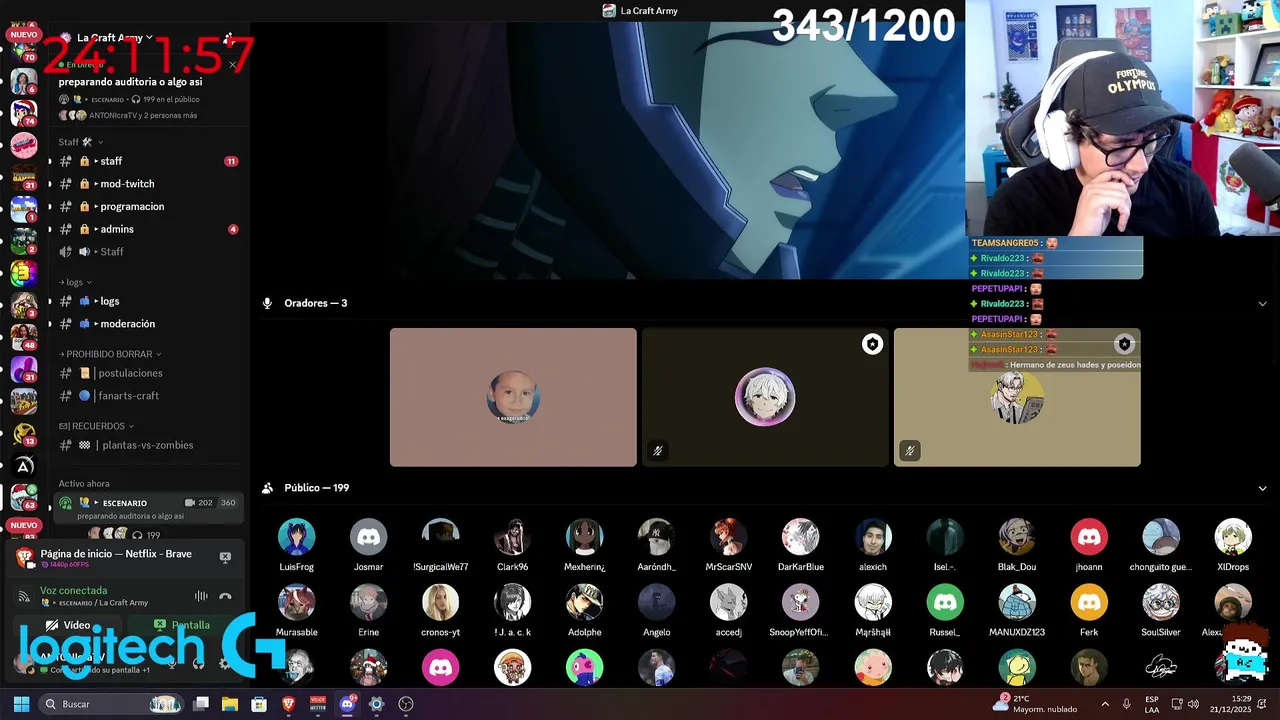Stop streaming the Brave screen share
Viewport: 1280px width, 720px height.
pyautogui.click(x=225, y=557)
